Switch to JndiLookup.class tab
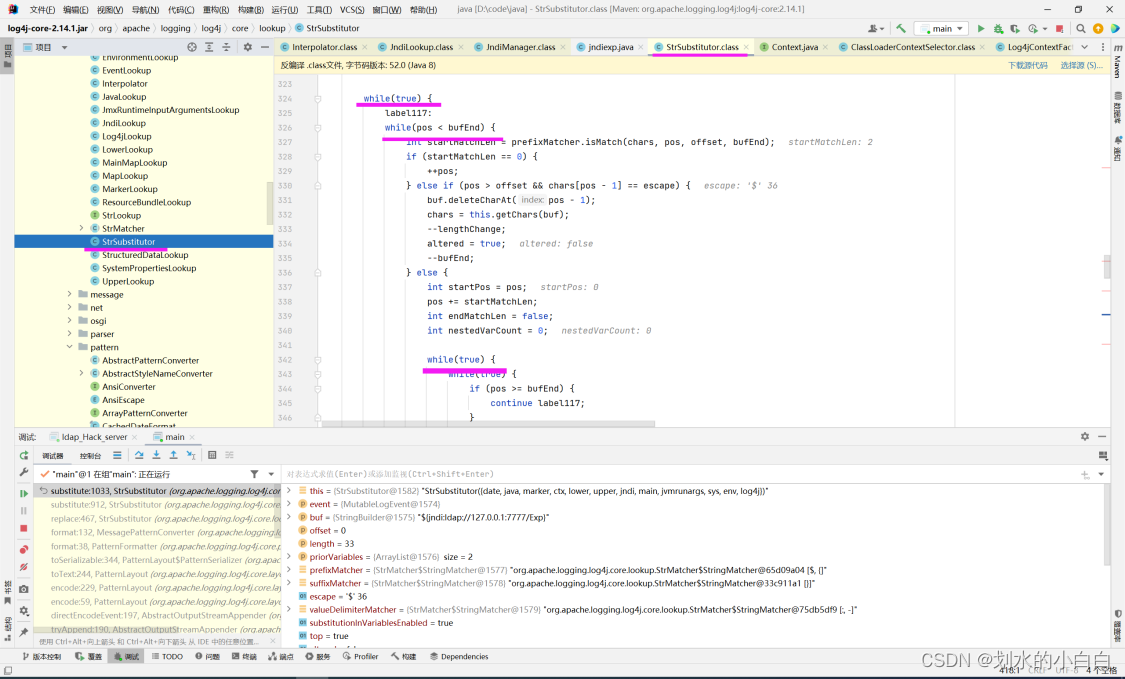Image resolution: width=1125 pixels, height=679 pixels. 421,47
